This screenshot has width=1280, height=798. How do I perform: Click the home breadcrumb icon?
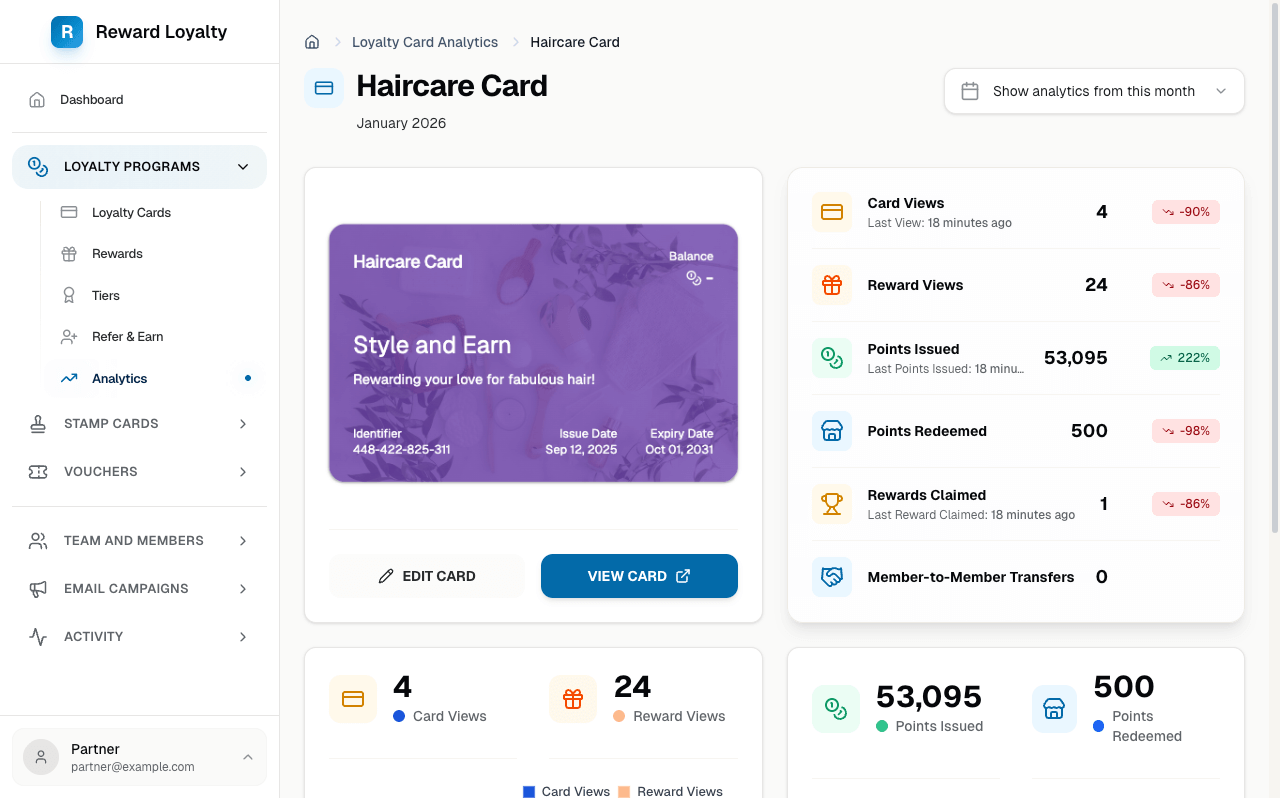(x=311, y=41)
